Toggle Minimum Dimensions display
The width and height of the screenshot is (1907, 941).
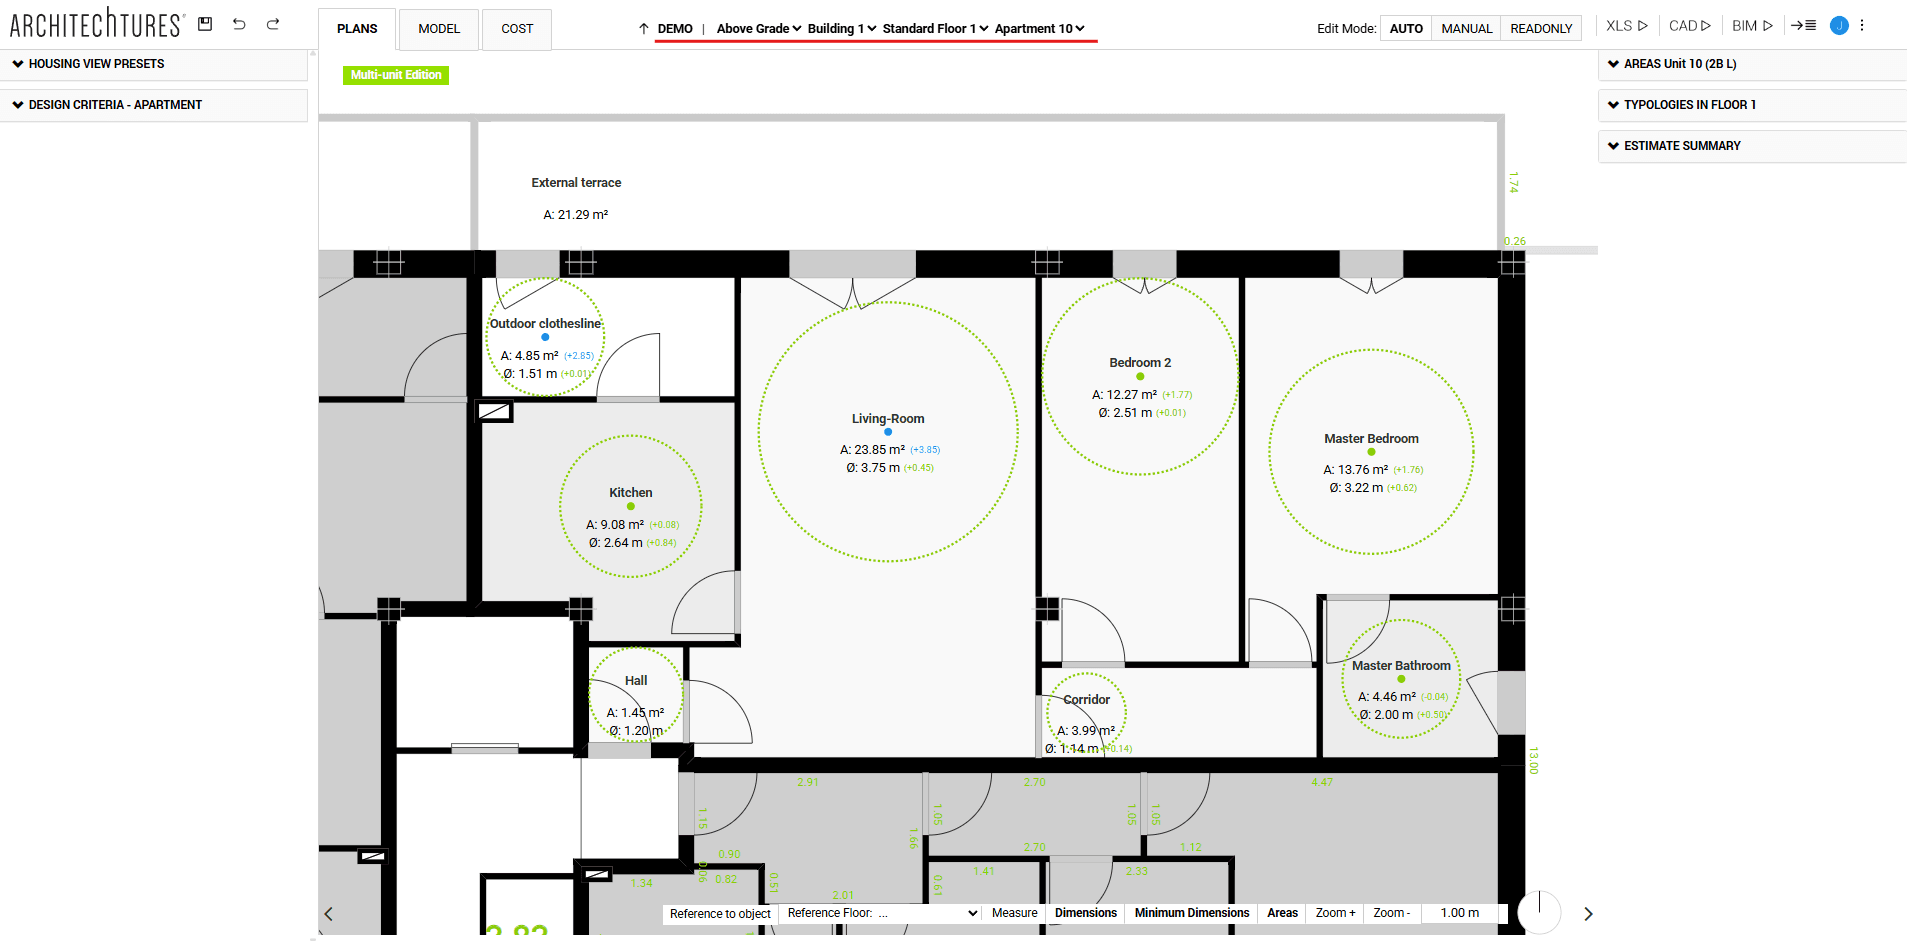coord(1190,912)
